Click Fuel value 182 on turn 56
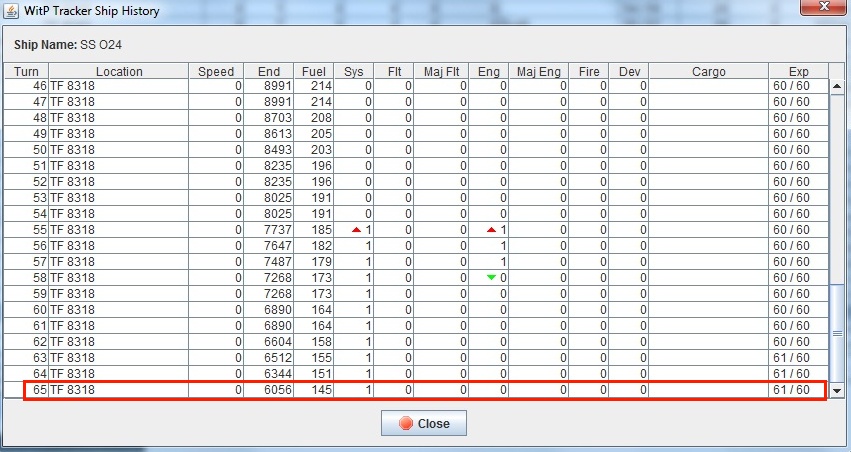The image size is (851, 452). tap(321, 246)
